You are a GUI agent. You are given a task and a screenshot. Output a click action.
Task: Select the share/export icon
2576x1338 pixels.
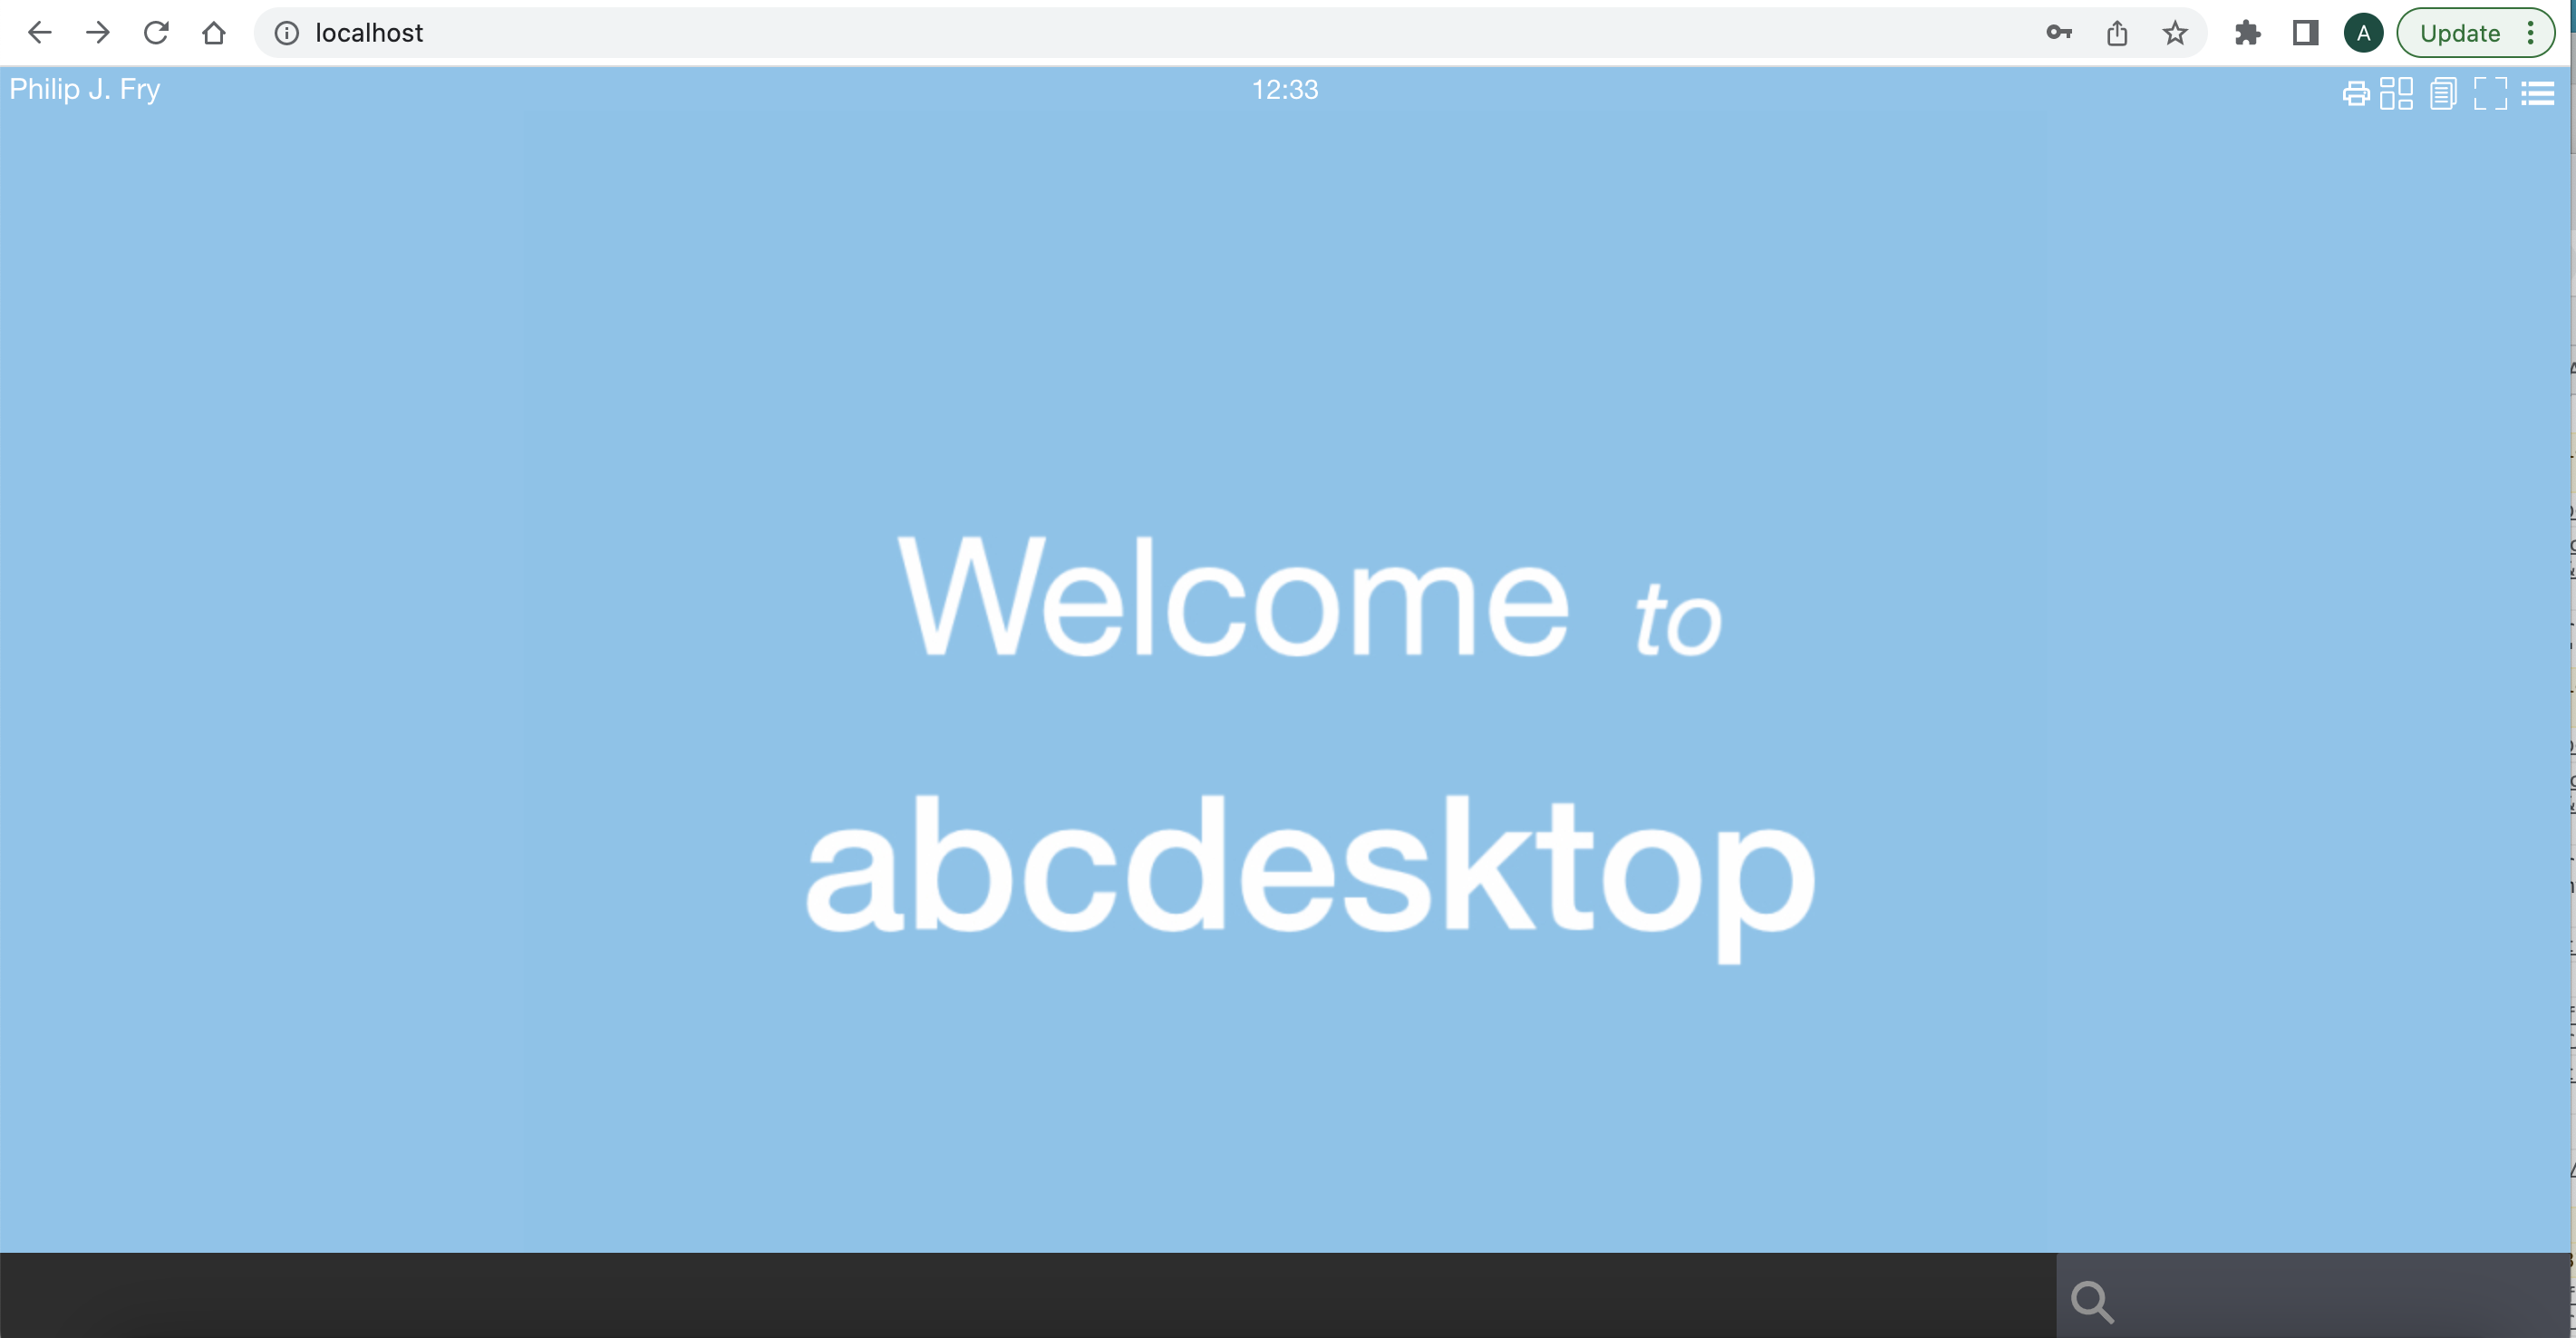click(2117, 31)
